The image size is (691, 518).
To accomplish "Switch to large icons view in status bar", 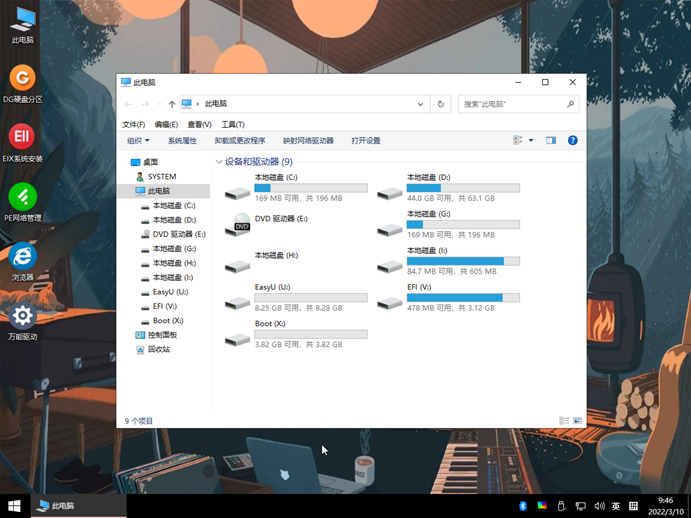I will (x=577, y=421).
